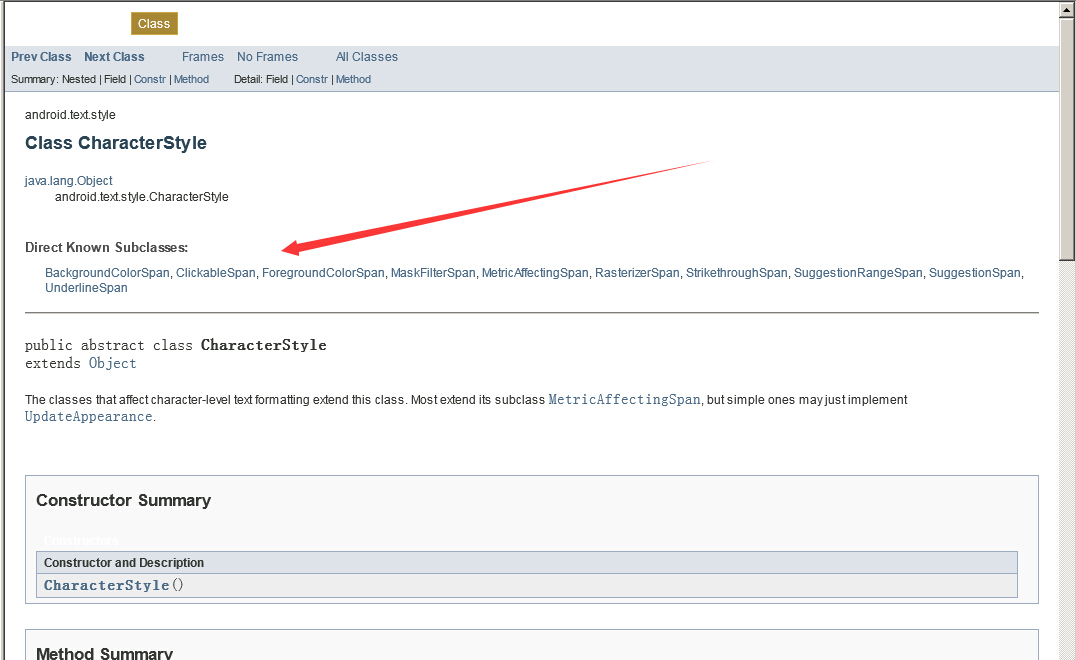Screen dimensions: 1076x660
Task: Open the All Classes list
Action: pyautogui.click(x=366, y=57)
